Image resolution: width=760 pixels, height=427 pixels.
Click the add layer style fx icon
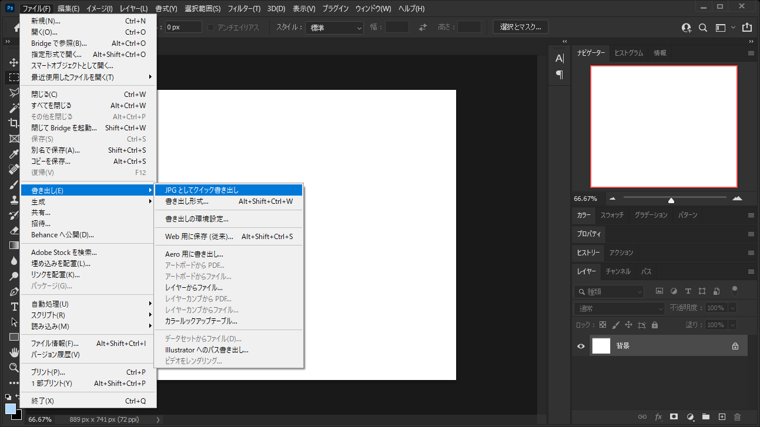click(x=658, y=417)
